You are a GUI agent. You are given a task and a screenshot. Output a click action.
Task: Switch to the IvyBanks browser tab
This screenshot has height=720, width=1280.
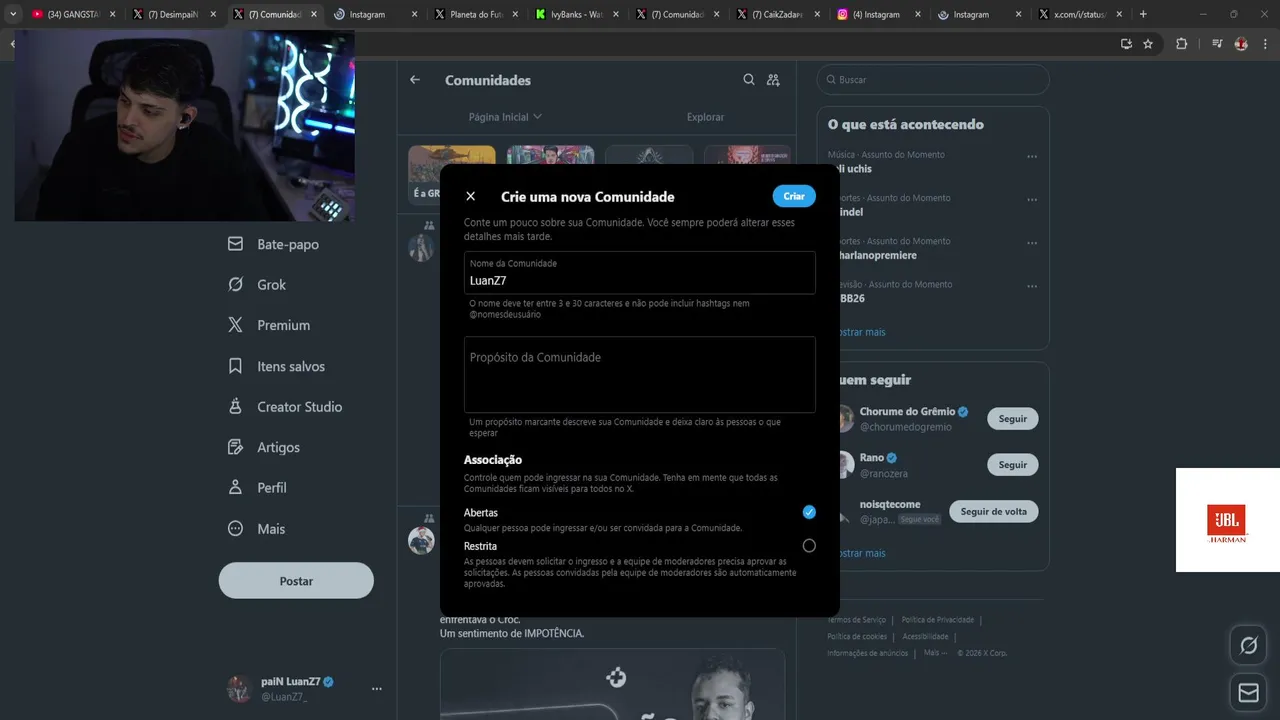[577, 14]
